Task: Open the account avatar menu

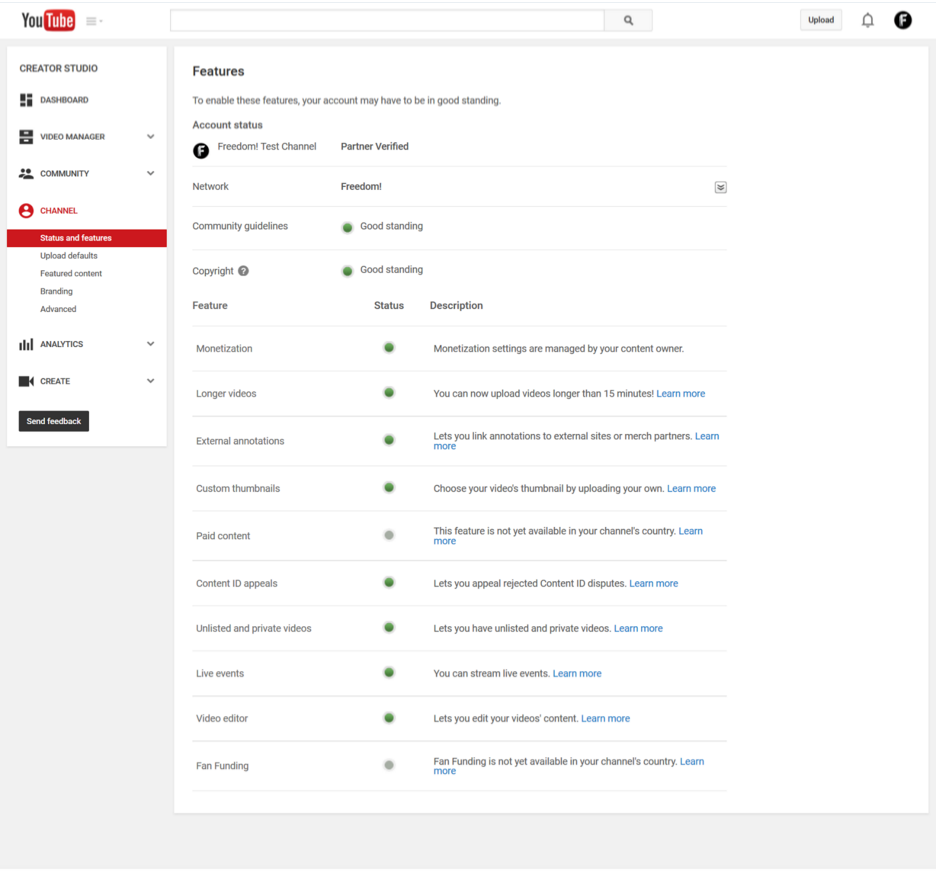Action: click(903, 20)
